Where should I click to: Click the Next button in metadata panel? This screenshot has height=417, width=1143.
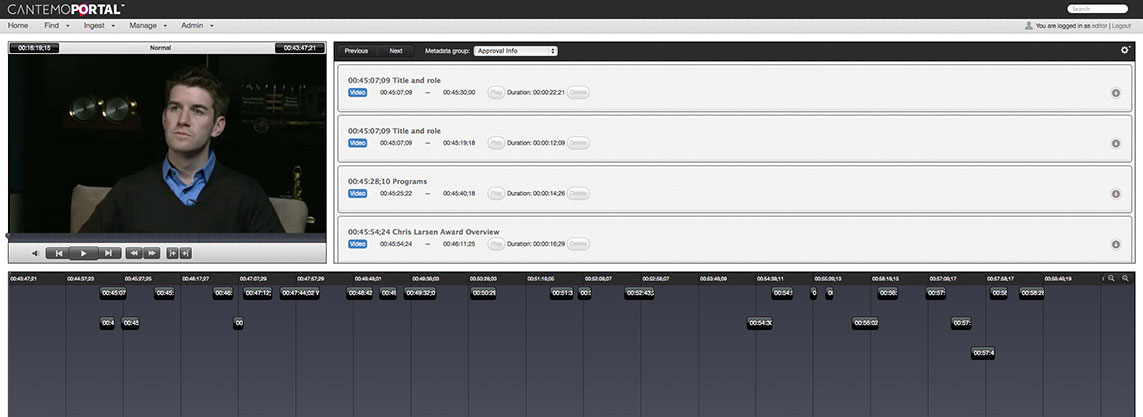coord(396,51)
